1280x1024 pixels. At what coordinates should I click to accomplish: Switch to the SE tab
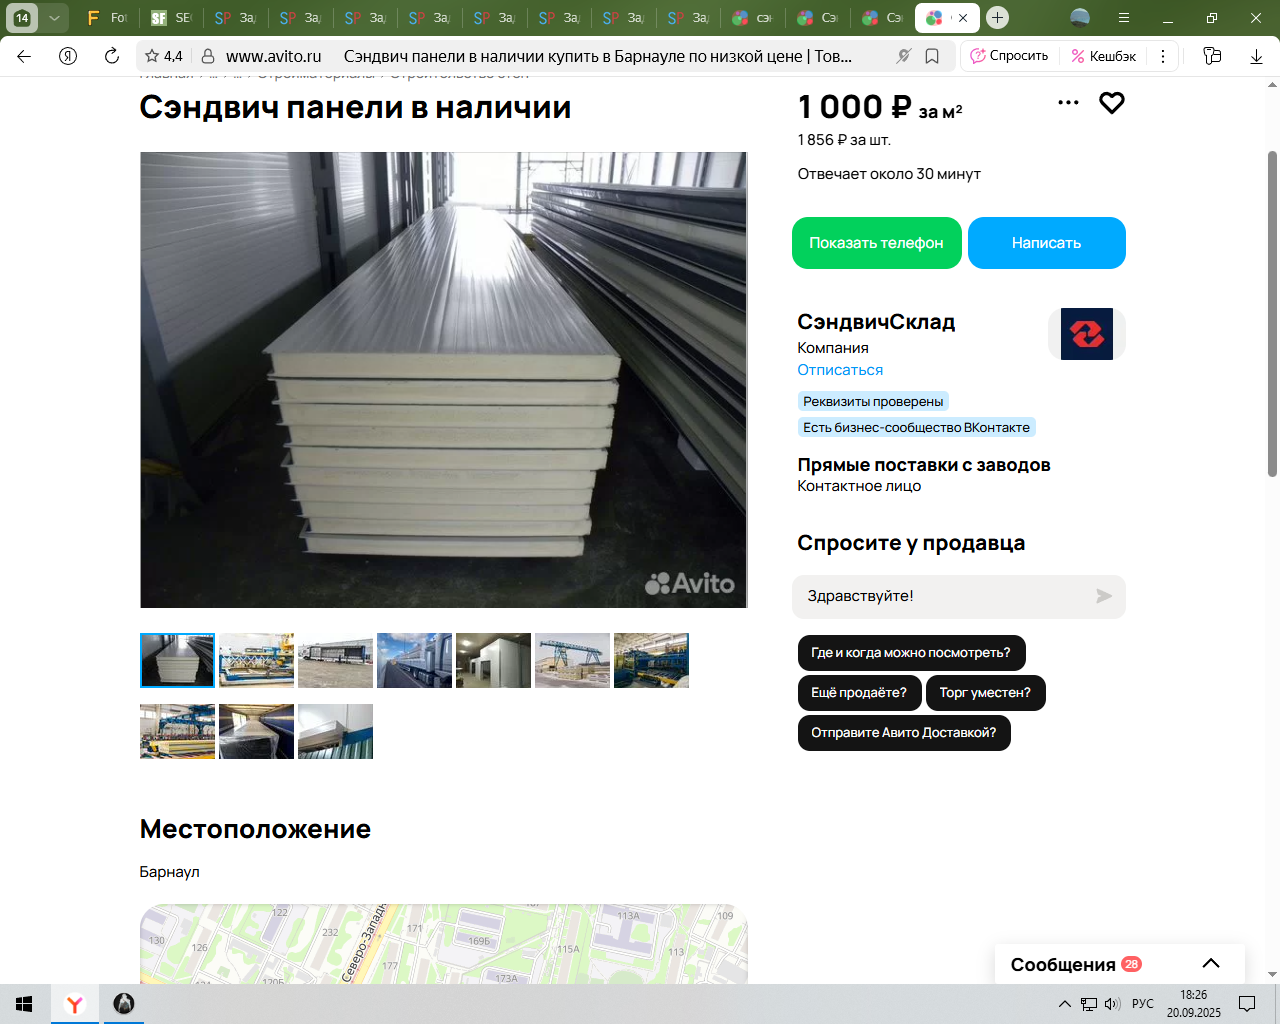(x=171, y=18)
